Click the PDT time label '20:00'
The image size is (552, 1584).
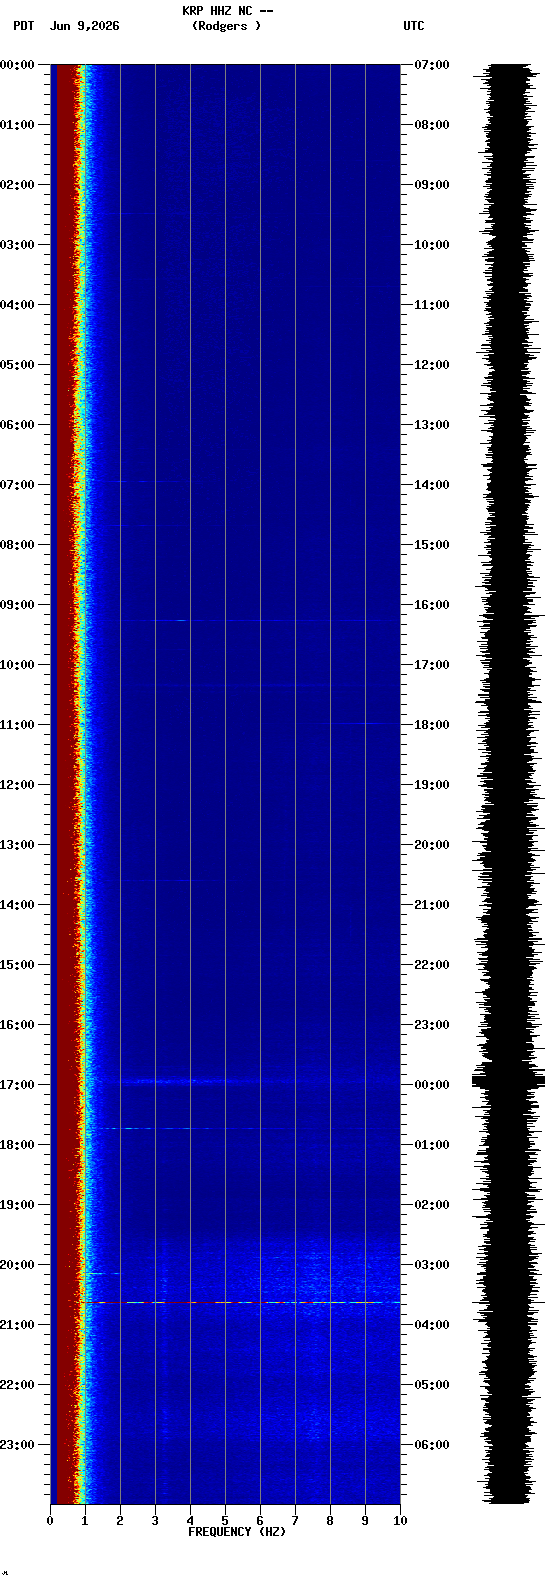pyautogui.click(x=18, y=1265)
